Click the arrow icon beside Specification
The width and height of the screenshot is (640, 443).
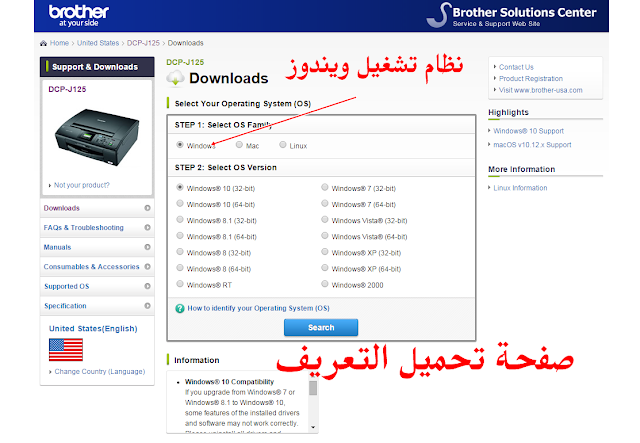point(147,306)
